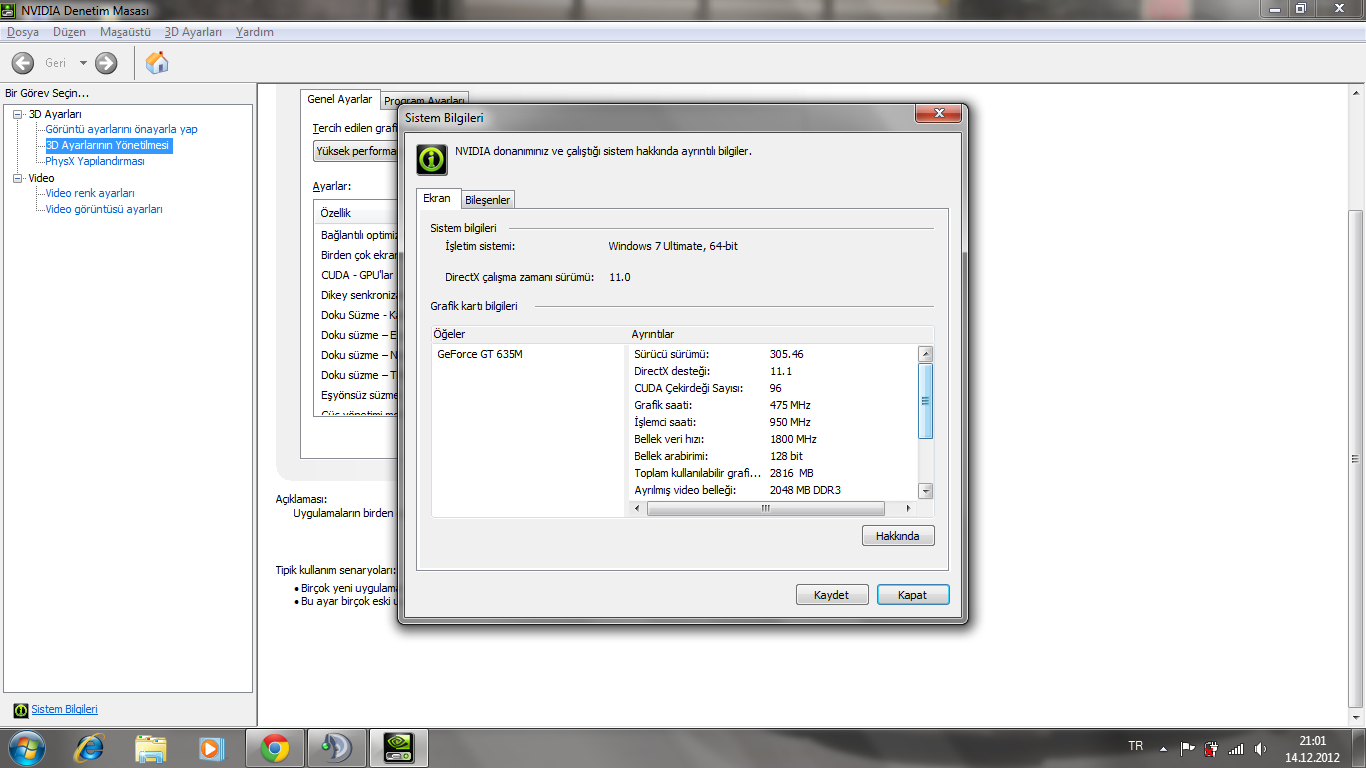Open Windows Explorer folder from the taskbar
The height and width of the screenshot is (768, 1366).
(151, 748)
